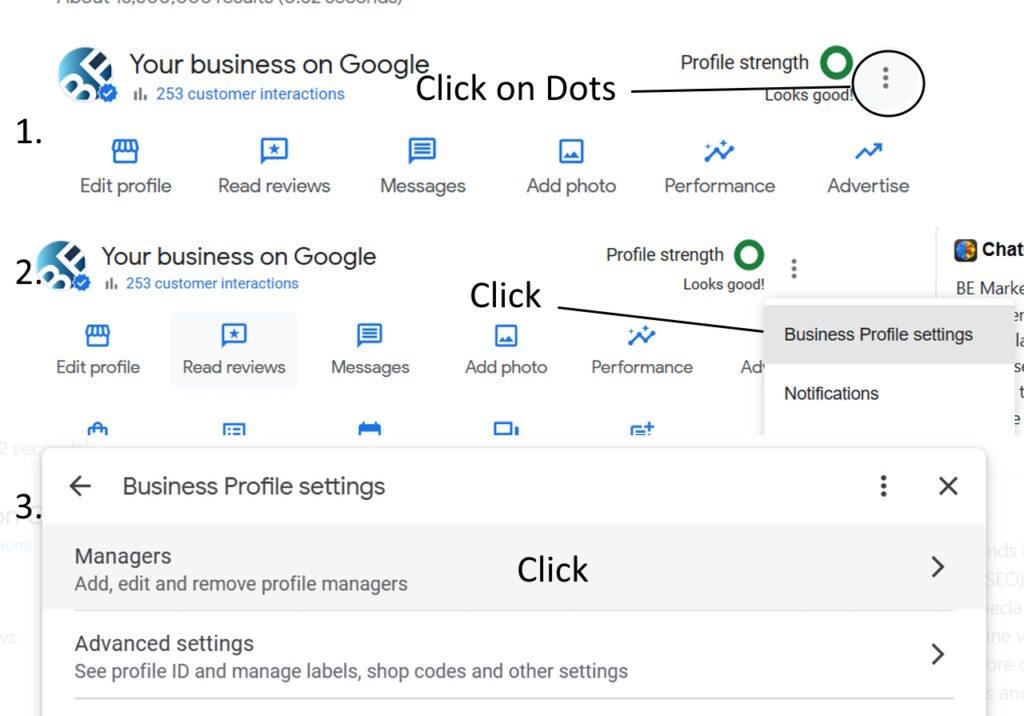This screenshot has width=1024, height=716.
Task: Click Edit profile storefront icon in step 1
Action: click(125, 151)
